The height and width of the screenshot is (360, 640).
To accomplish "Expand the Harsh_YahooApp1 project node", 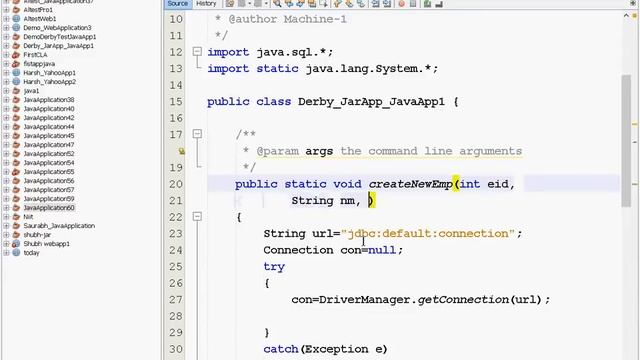I will tap(6, 73).
